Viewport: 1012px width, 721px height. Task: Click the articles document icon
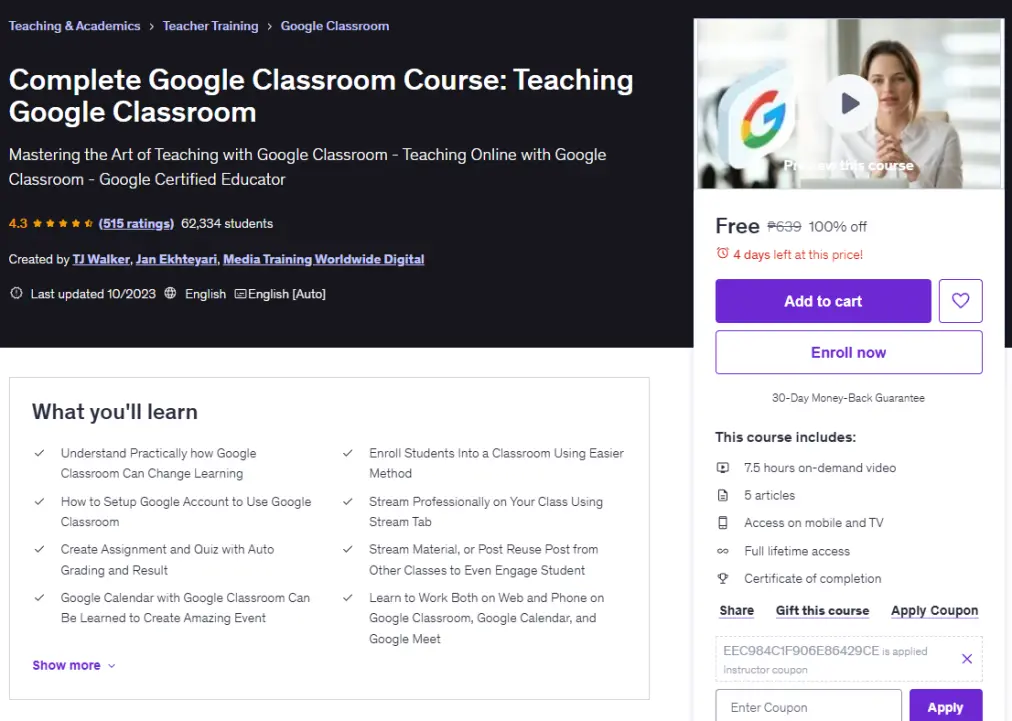click(723, 496)
